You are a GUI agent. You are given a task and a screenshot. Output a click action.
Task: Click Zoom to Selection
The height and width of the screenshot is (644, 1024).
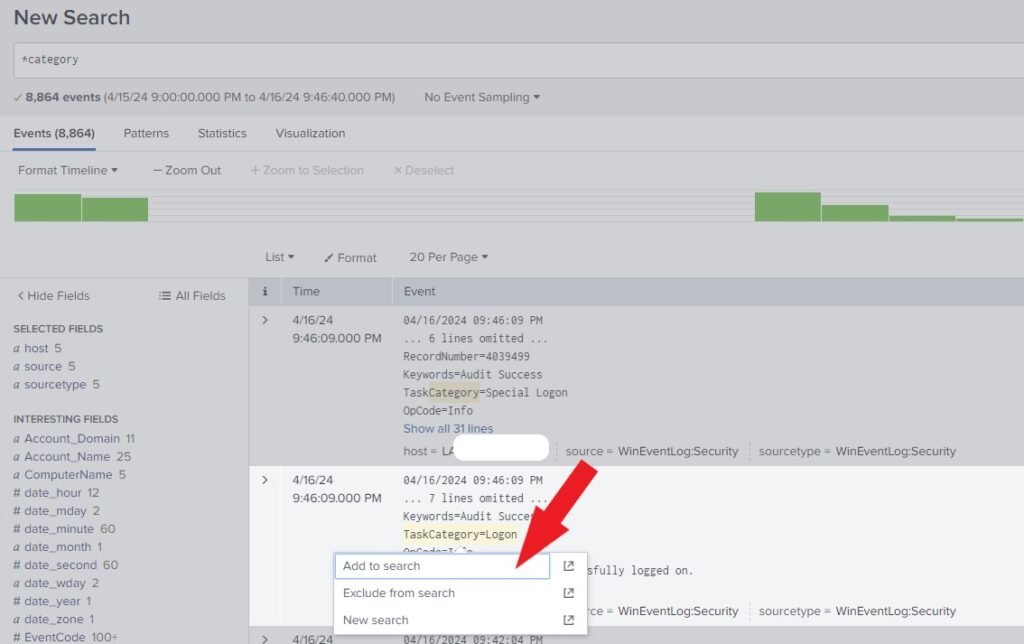point(307,170)
